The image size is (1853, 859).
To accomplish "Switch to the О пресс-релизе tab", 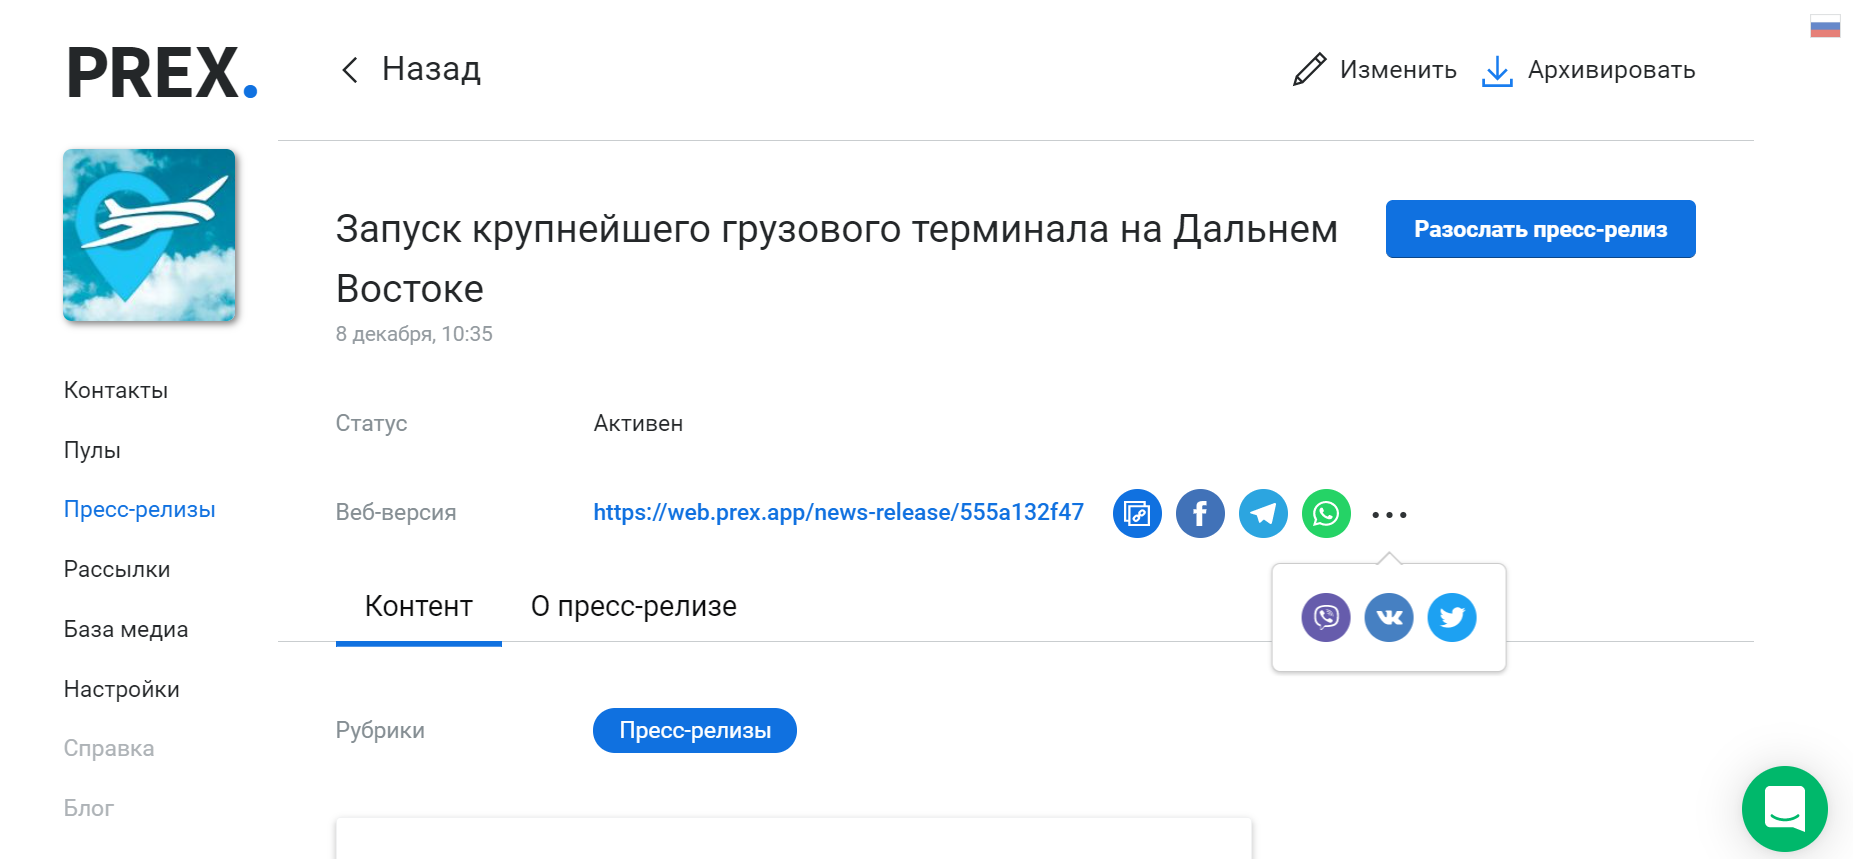I will click(634, 606).
